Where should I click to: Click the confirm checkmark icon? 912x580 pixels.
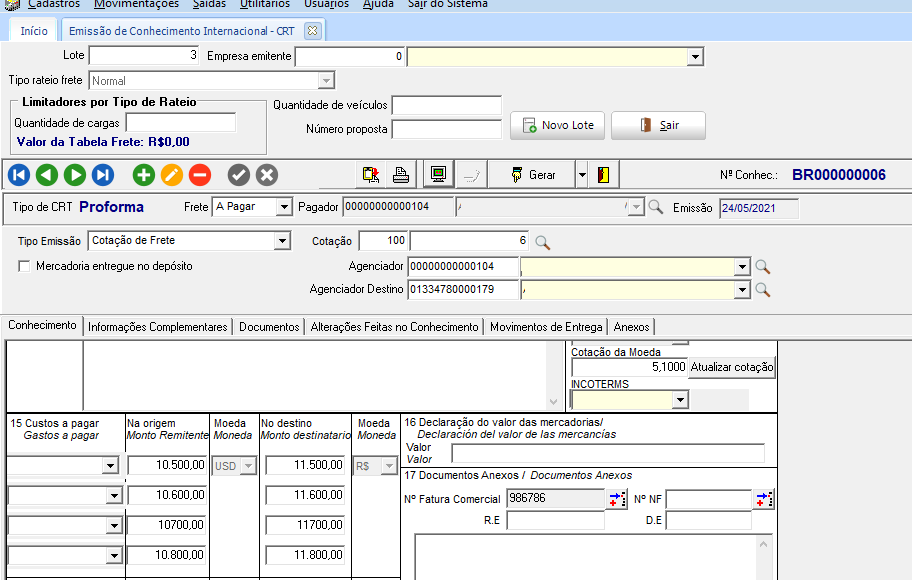238,175
